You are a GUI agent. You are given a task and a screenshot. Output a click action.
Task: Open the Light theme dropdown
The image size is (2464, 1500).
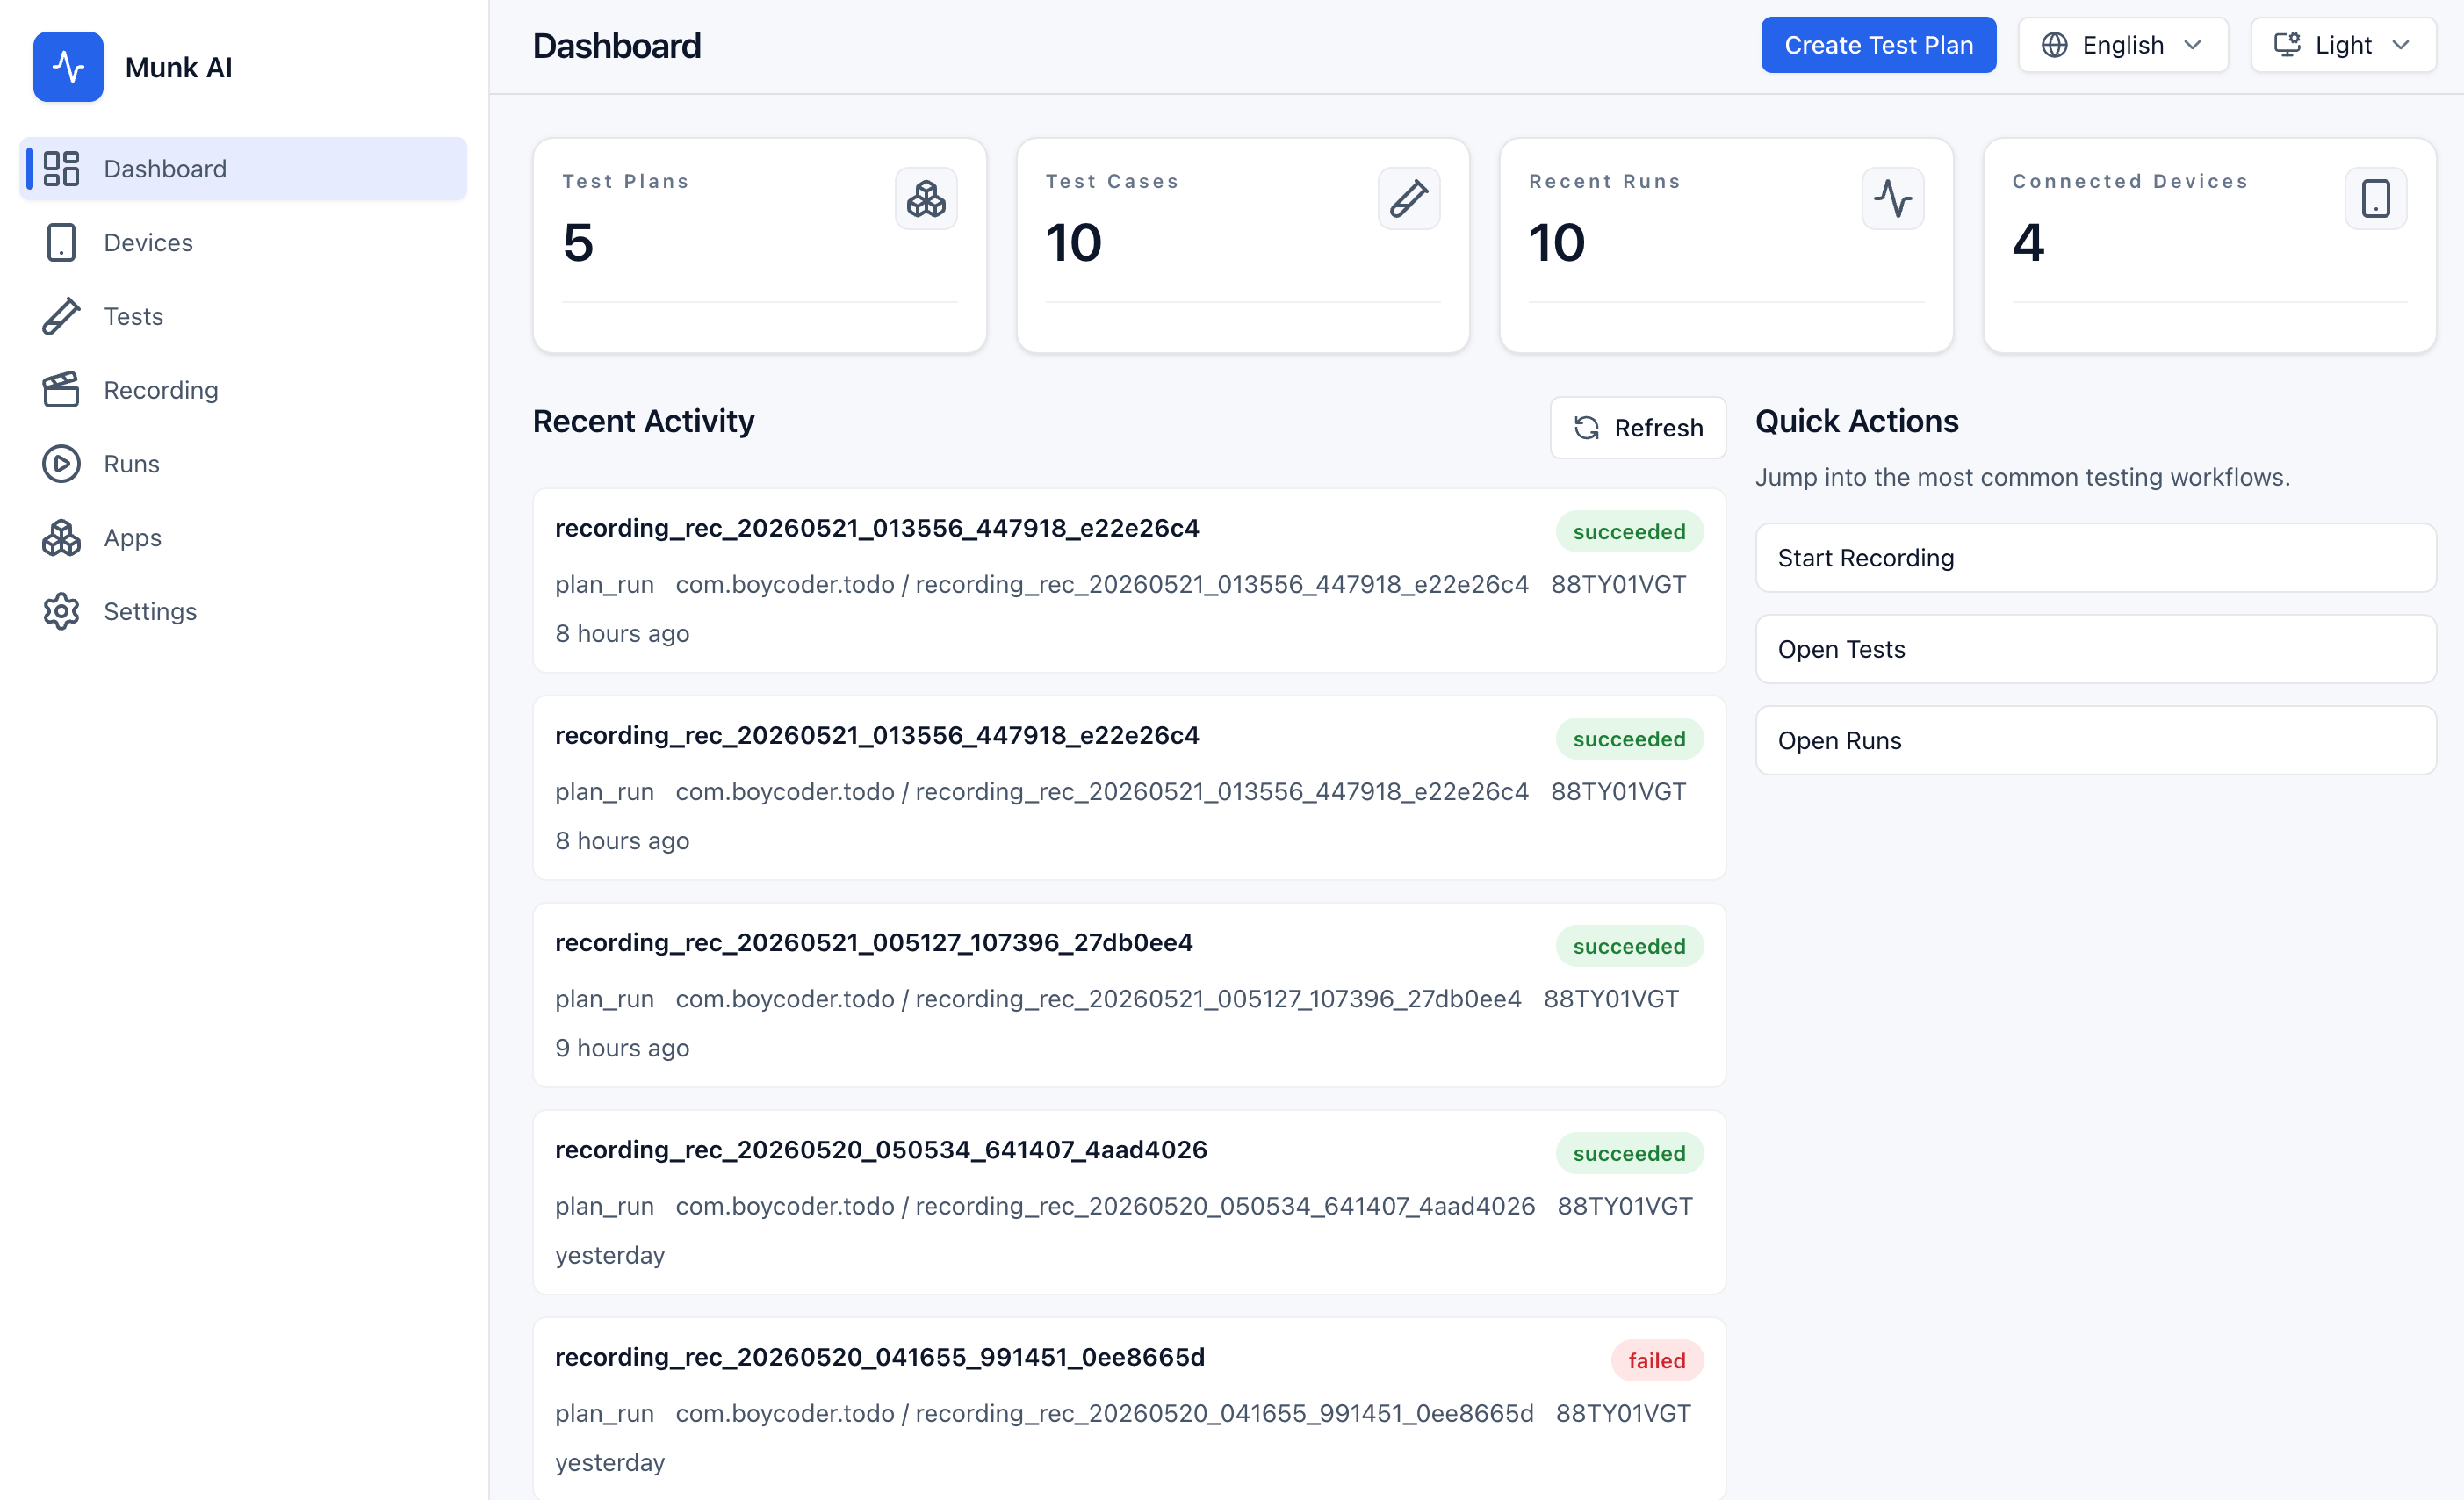2343,45
